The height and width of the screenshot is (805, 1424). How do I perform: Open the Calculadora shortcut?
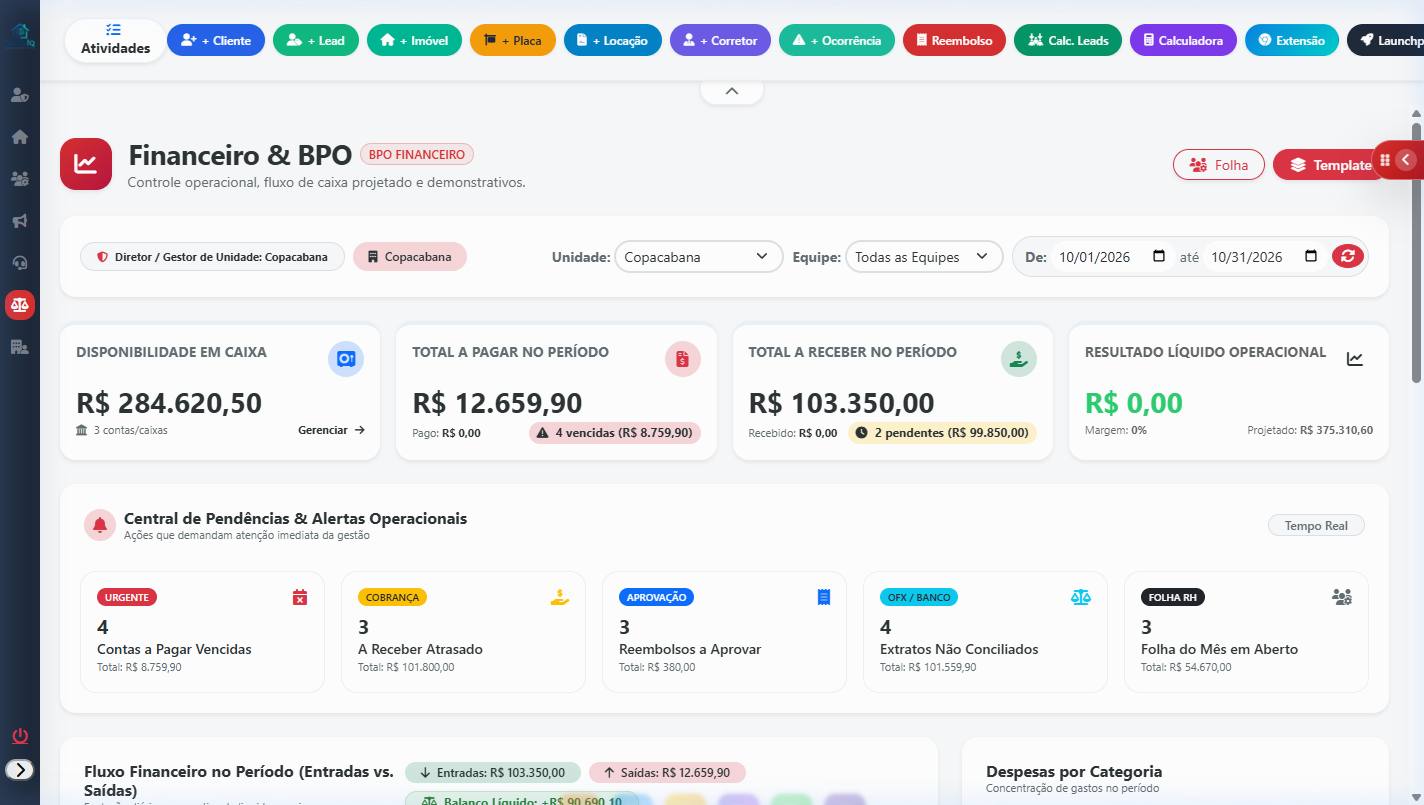point(1183,41)
